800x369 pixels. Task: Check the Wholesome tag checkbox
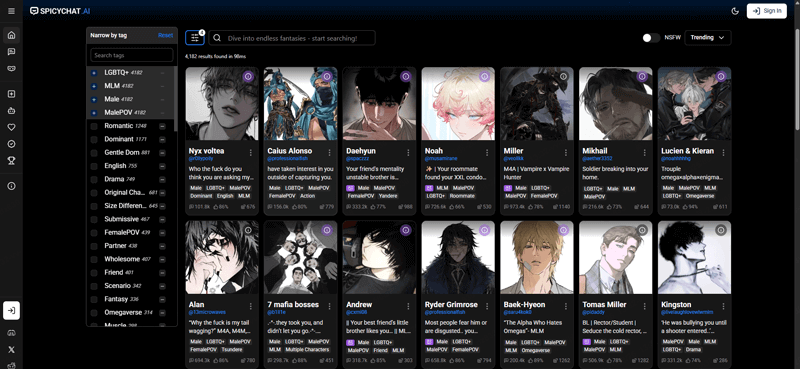(x=94, y=259)
